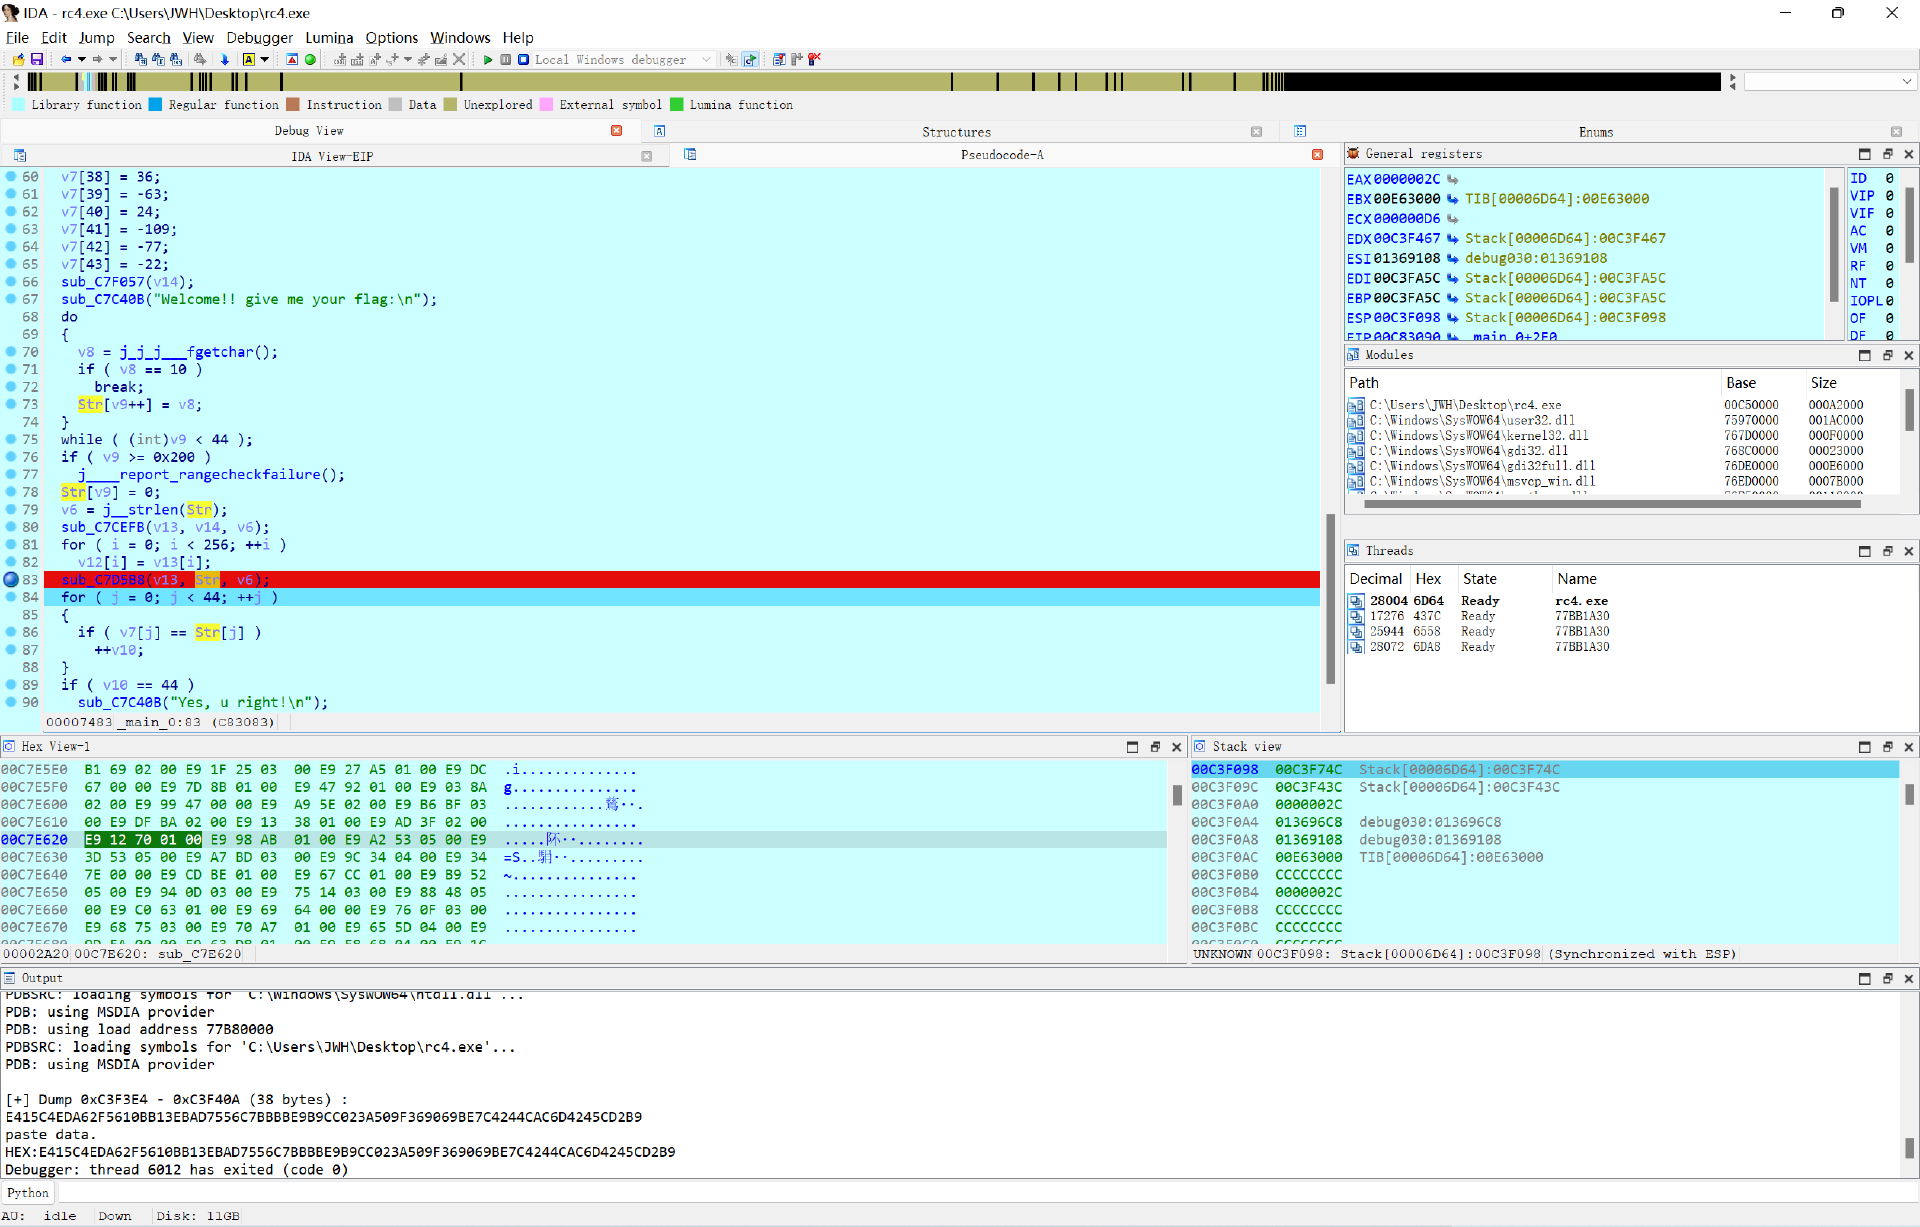
Task: Open the navigation band address dropdown
Action: [1906, 82]
